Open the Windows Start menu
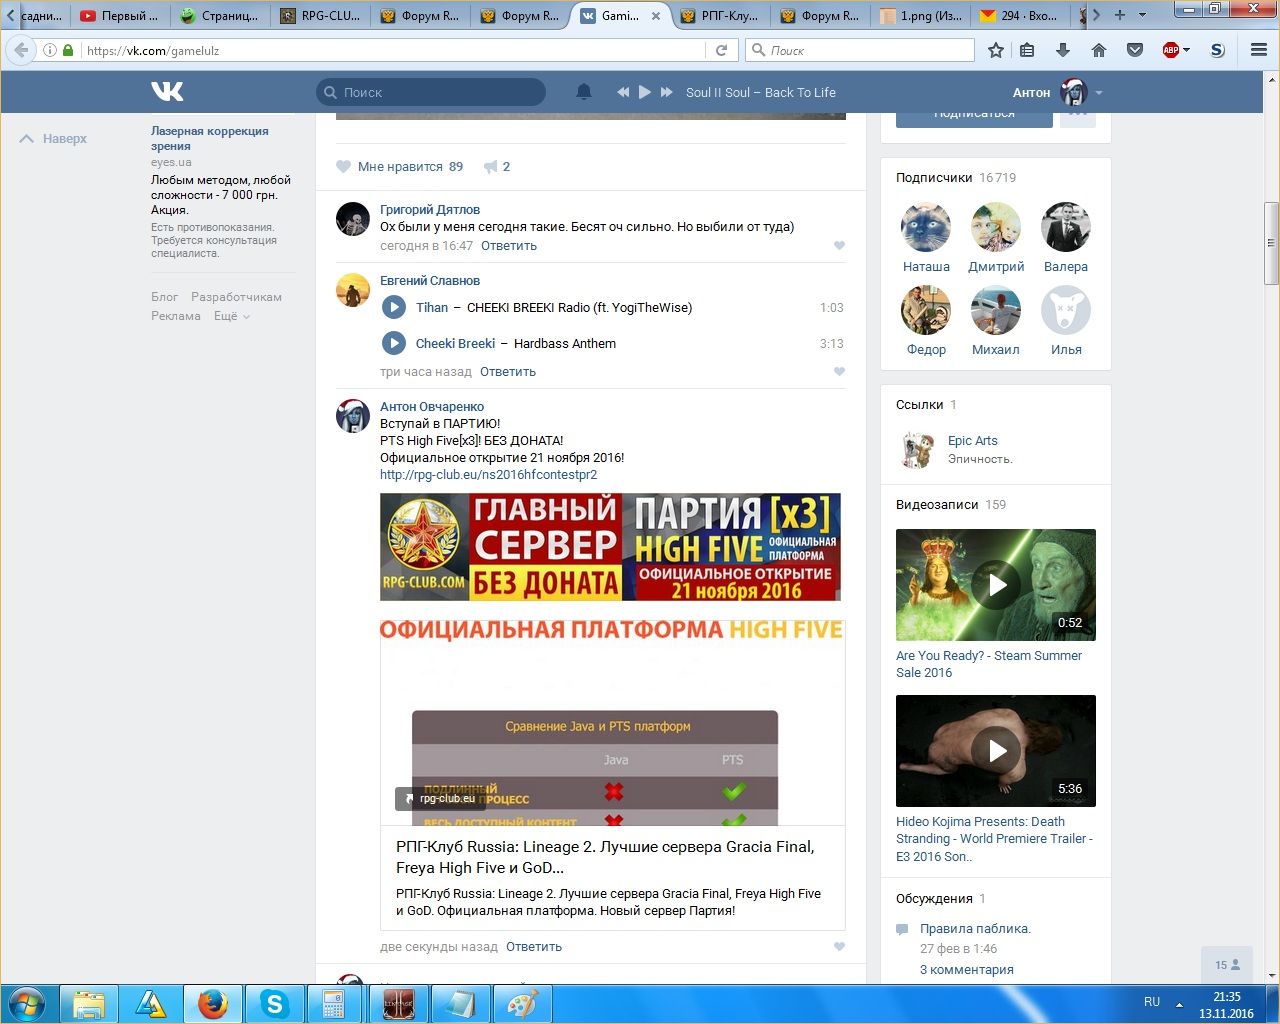The height and width of the screenshot is (1024, 1280). coord(27,1004)
